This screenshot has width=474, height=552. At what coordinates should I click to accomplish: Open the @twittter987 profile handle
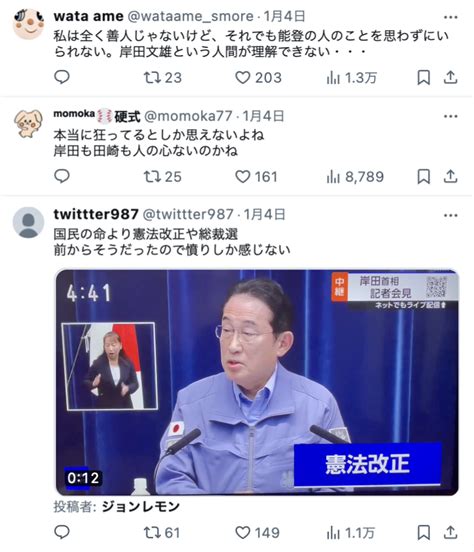pyautogui.click(x=188, y=214)
